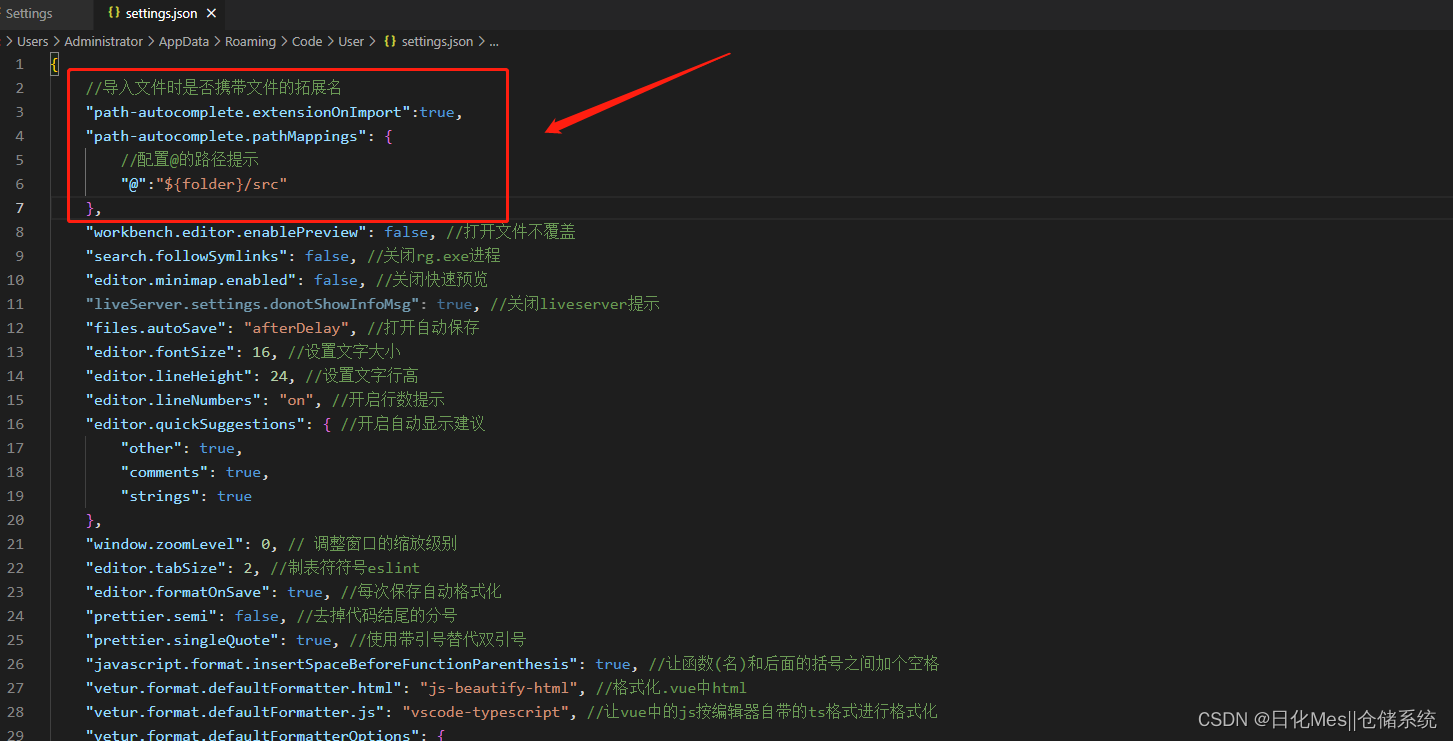Click the "js-beautify-html" value

coord(498,688)
